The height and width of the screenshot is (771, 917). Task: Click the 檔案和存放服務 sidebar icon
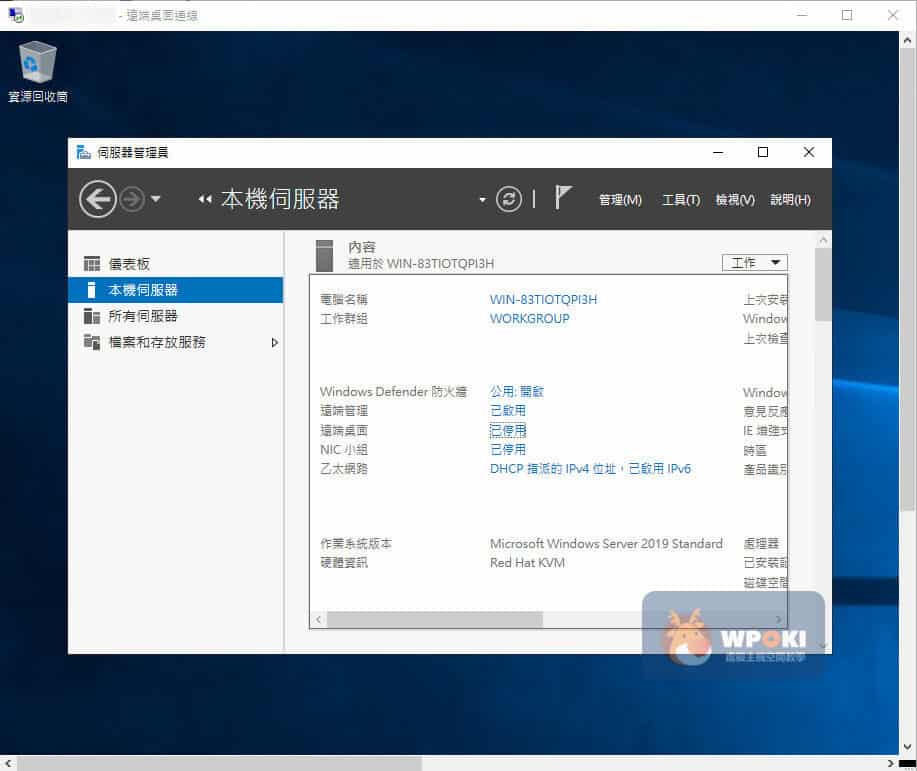(92, 342)
